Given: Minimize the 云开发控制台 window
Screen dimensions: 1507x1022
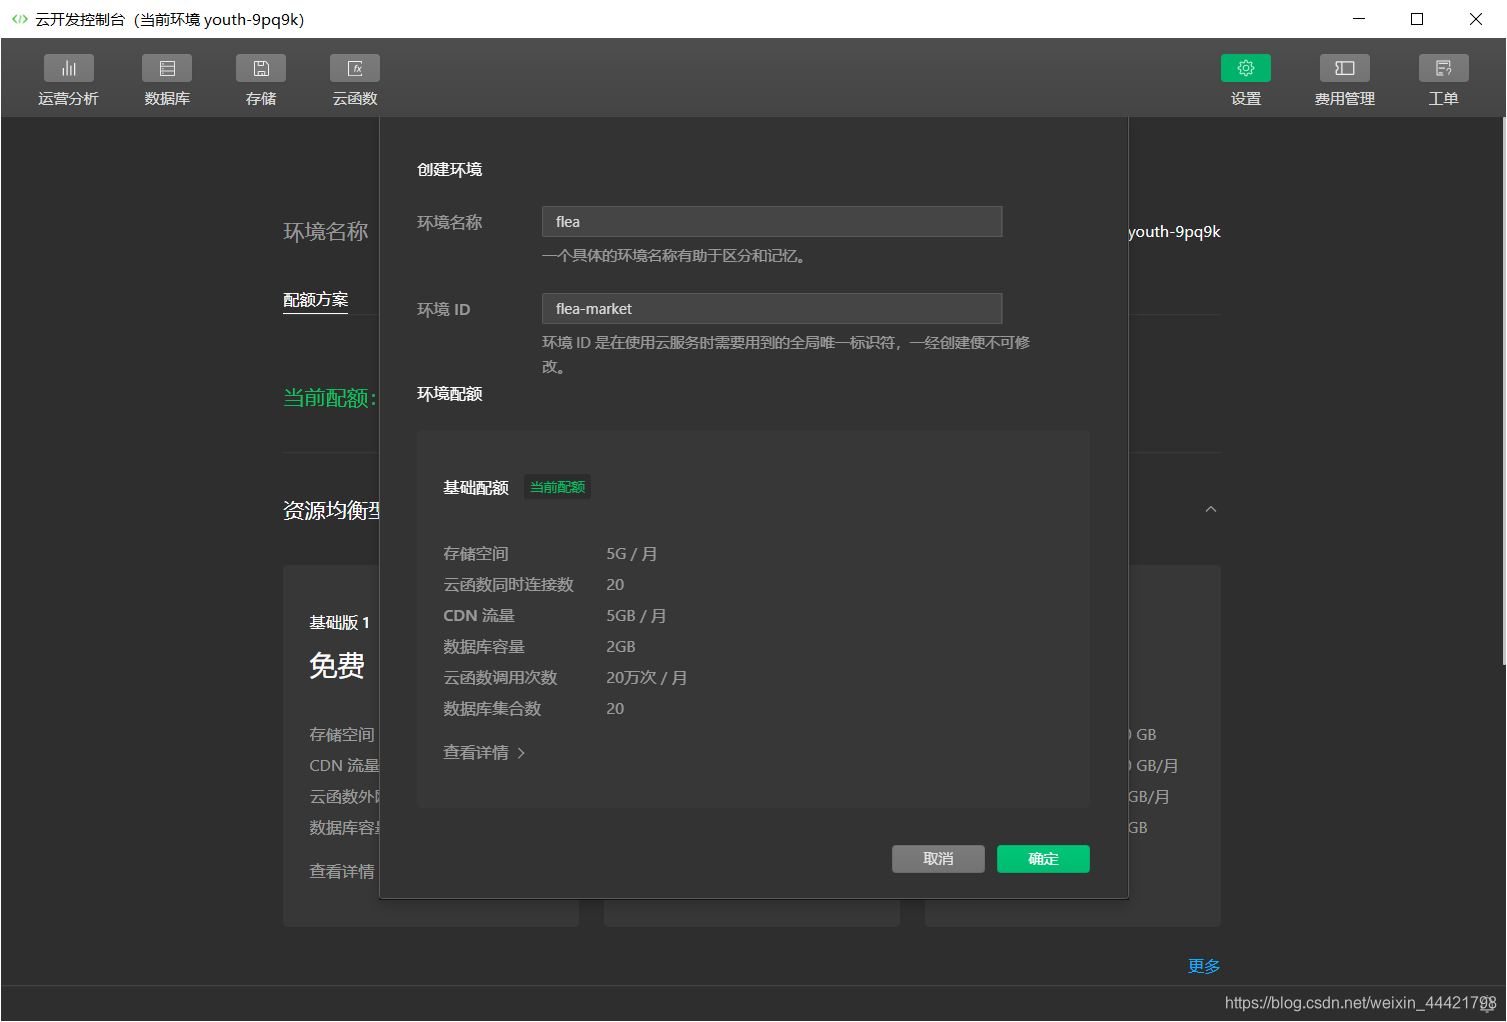Looking at the screenshot, I should click(1359, 19).
